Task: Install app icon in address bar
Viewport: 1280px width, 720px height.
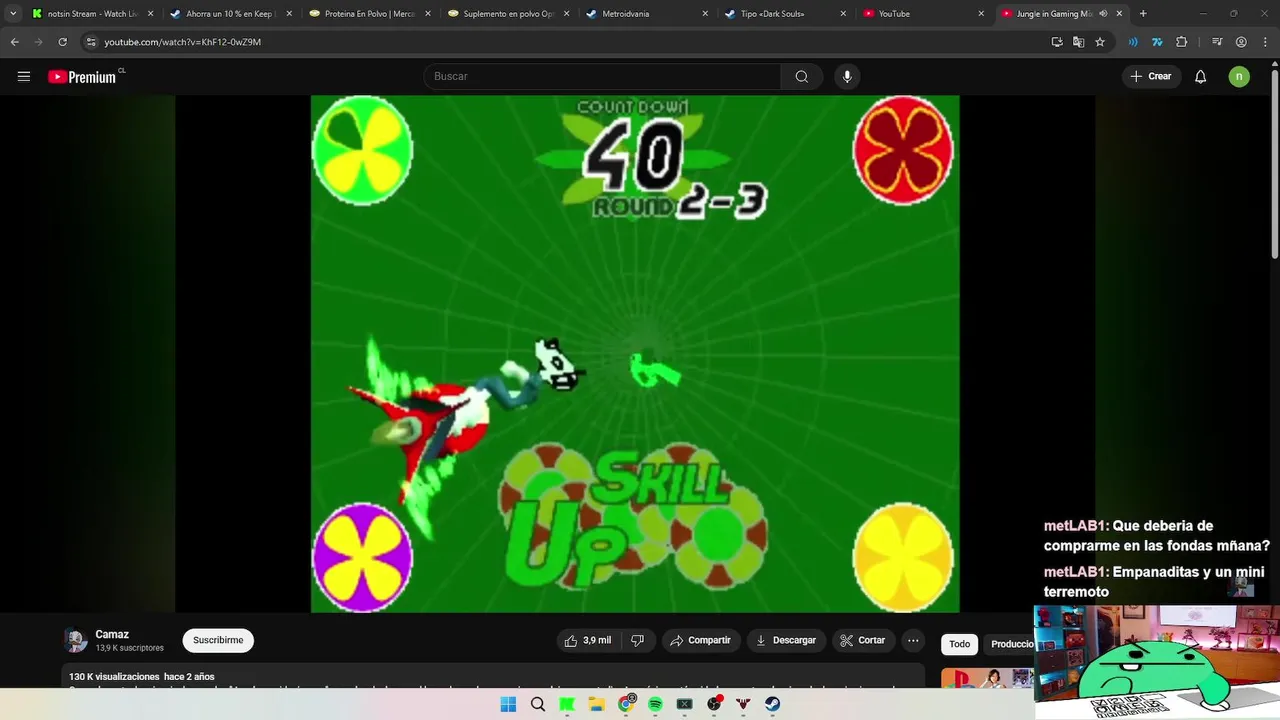Action: 1057,42
